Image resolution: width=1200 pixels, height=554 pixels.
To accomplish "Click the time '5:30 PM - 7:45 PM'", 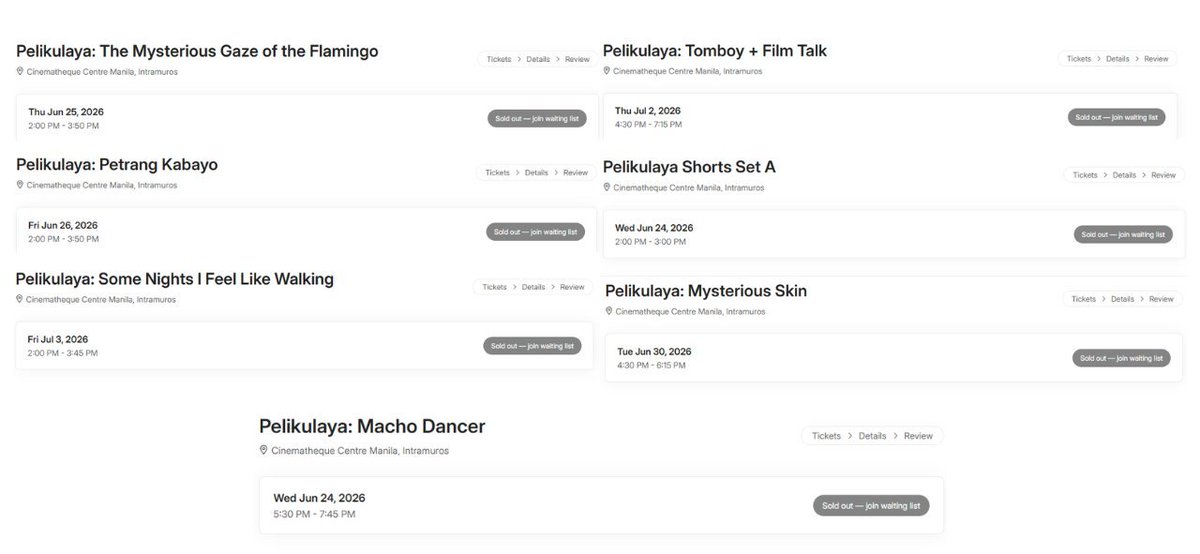I will point(314,514).
